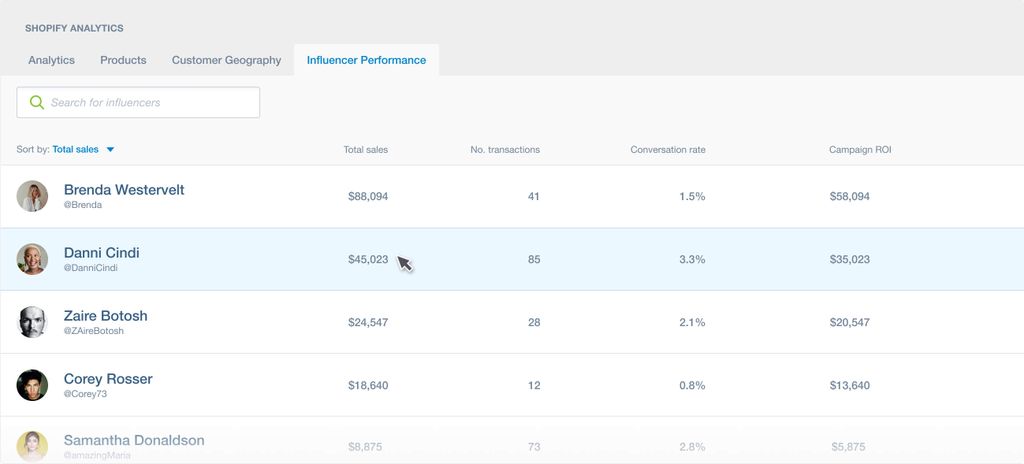This screenshot has height=464, width=1024.
Task: Click Brenda Westervelt's profile avatar
Action: (32, 196)
